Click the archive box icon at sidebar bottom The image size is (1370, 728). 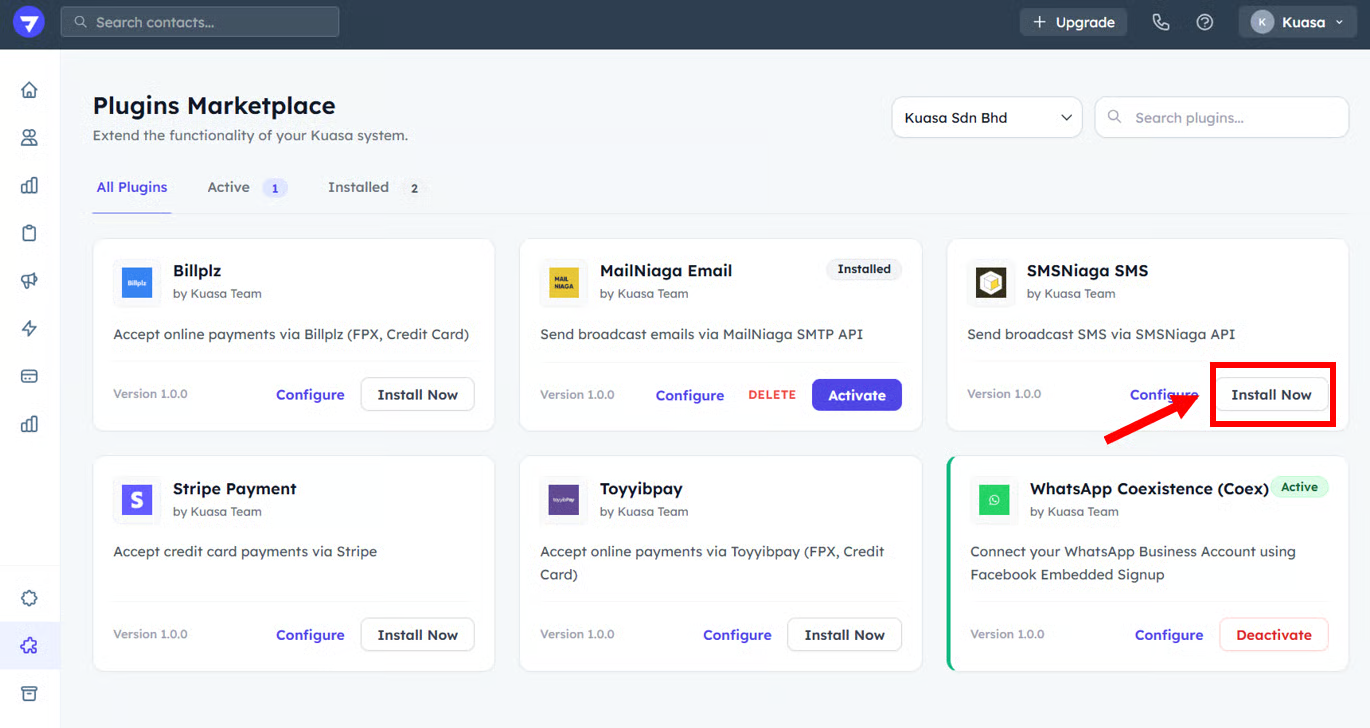[29, 694]
